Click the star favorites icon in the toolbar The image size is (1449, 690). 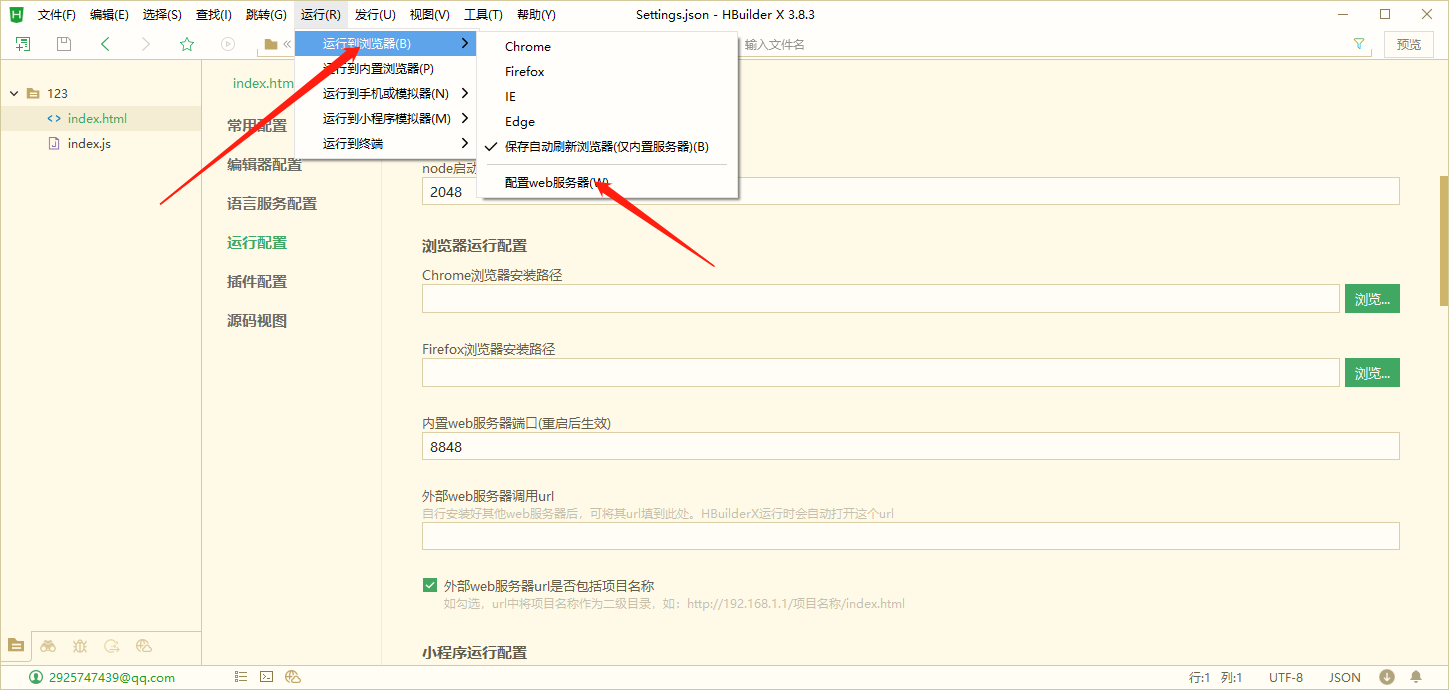(x=187, y=44)
